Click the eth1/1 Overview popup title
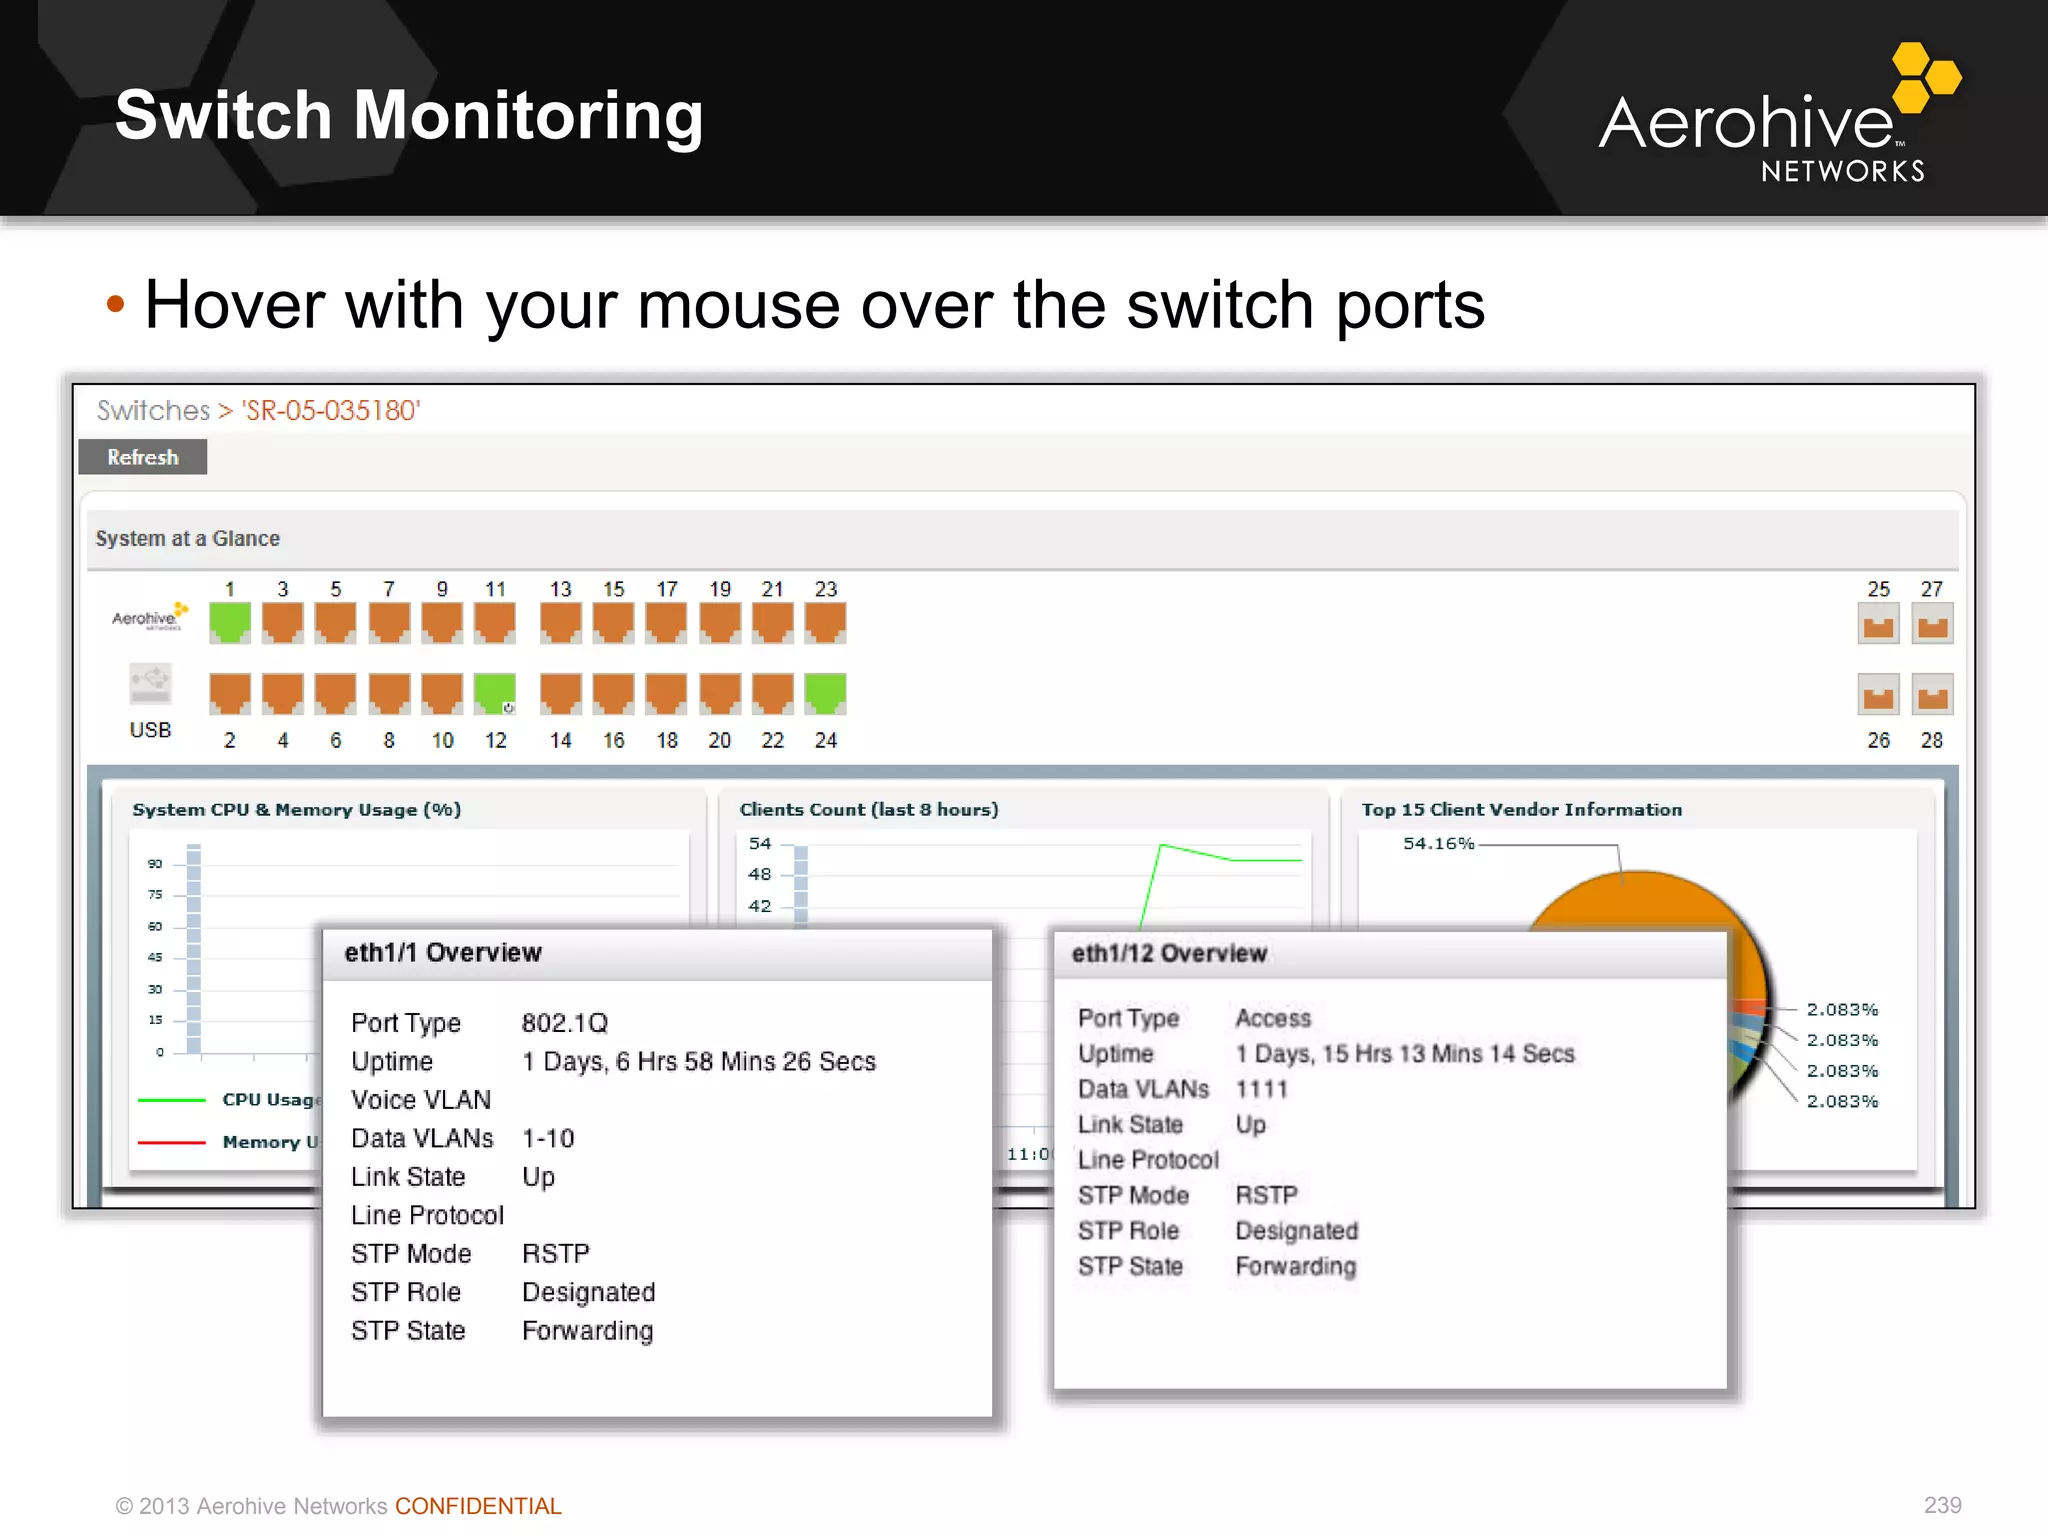The height and width of the screenshot is (1536, 2048). 443,952
